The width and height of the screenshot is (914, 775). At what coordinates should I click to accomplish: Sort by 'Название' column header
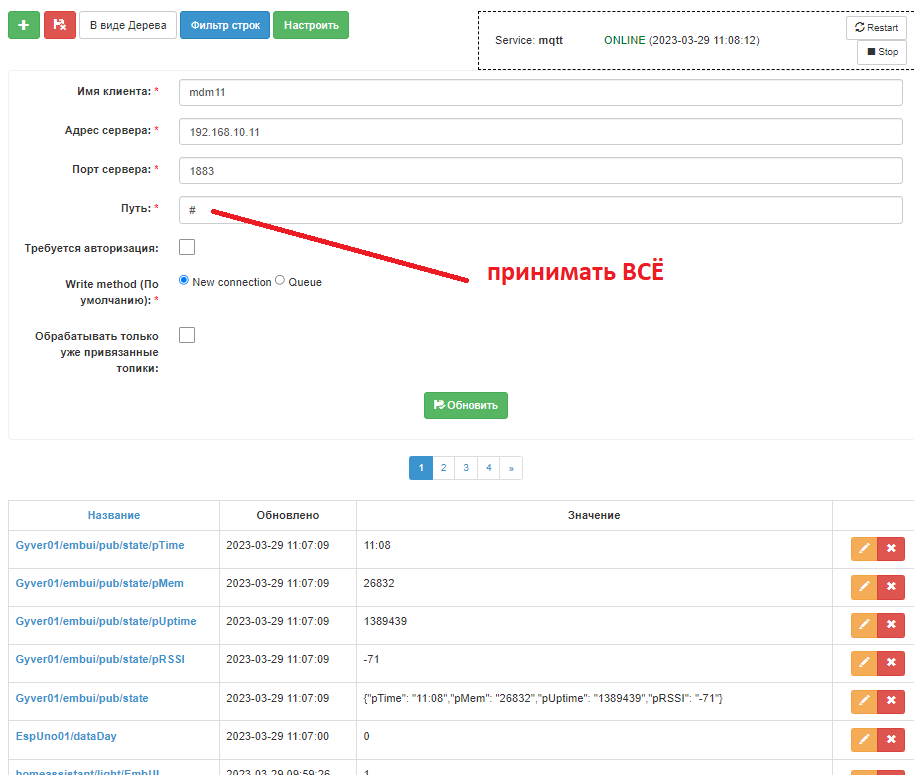coord(114,515)
